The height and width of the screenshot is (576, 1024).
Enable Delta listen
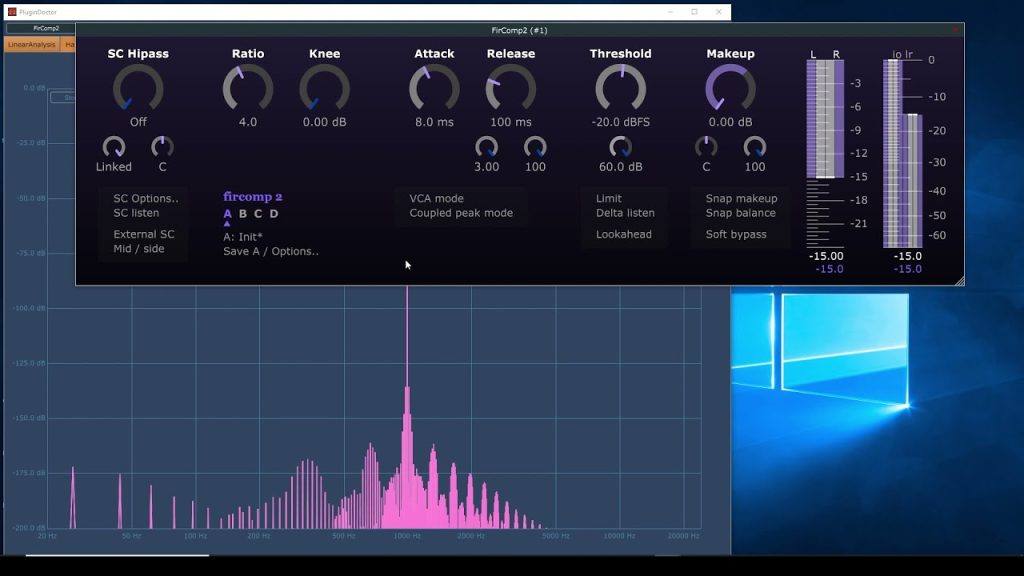(625, 213)
